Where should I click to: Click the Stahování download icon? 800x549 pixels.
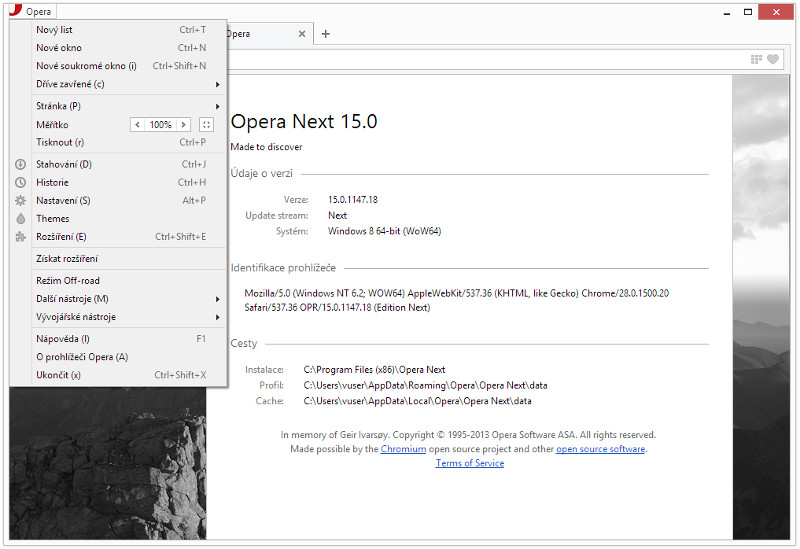pos(20,164)
